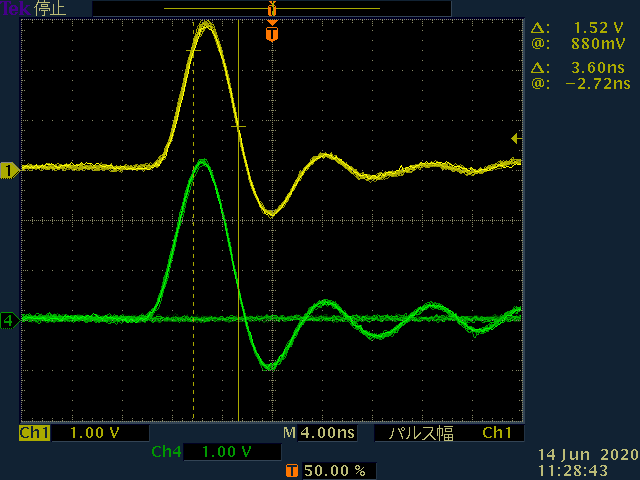
Task: Select the yellow Ch1 channel label
Action: pyautogui.click(x=34, y=433)
